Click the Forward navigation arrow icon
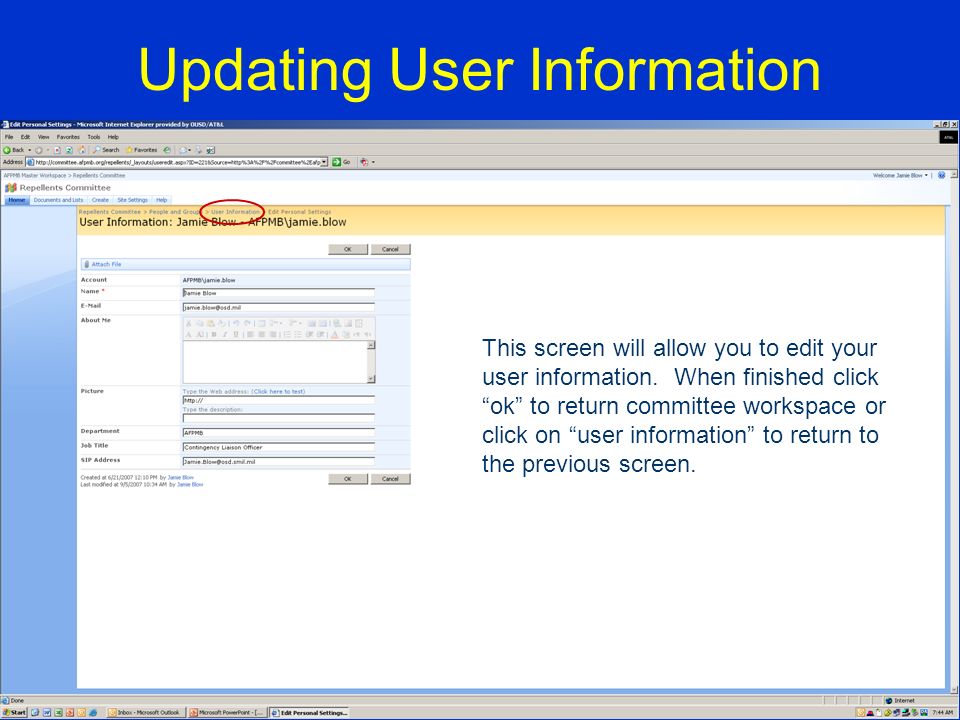Viewport: 960px width, 720px height. coord(39,150)
